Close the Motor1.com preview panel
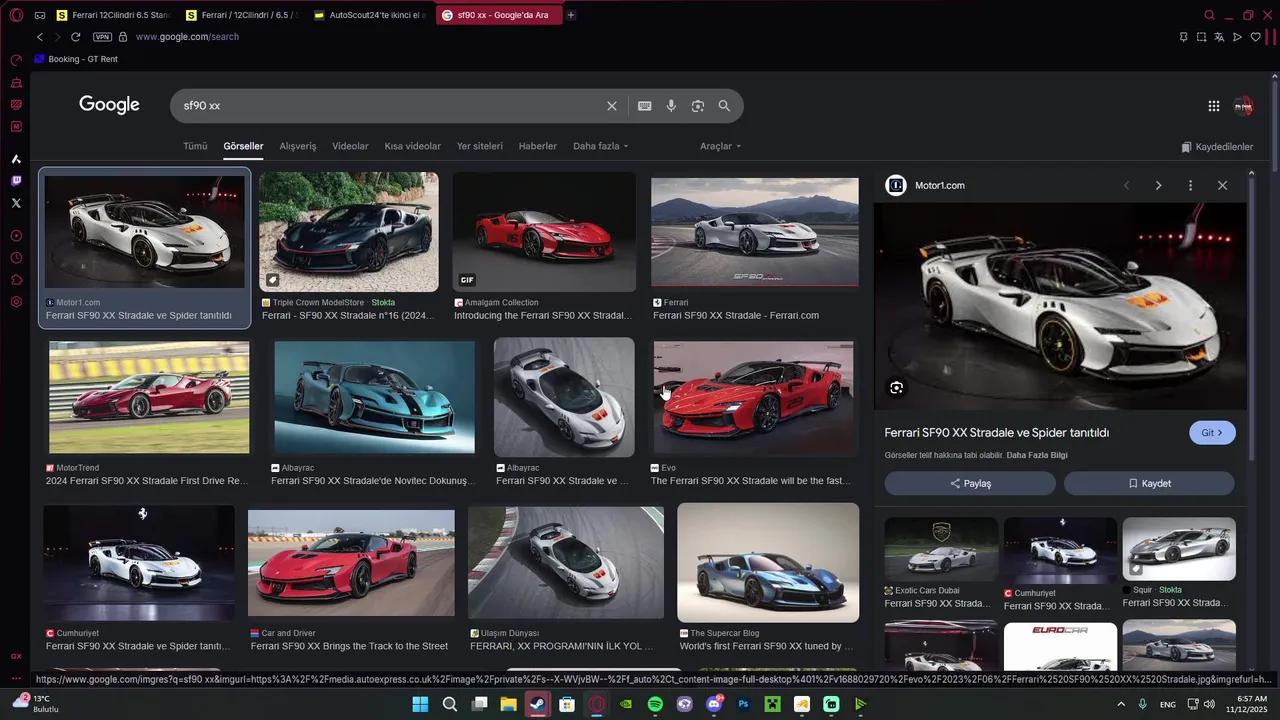This screenshot has width=1280, height=720. tap(1222, 185)
